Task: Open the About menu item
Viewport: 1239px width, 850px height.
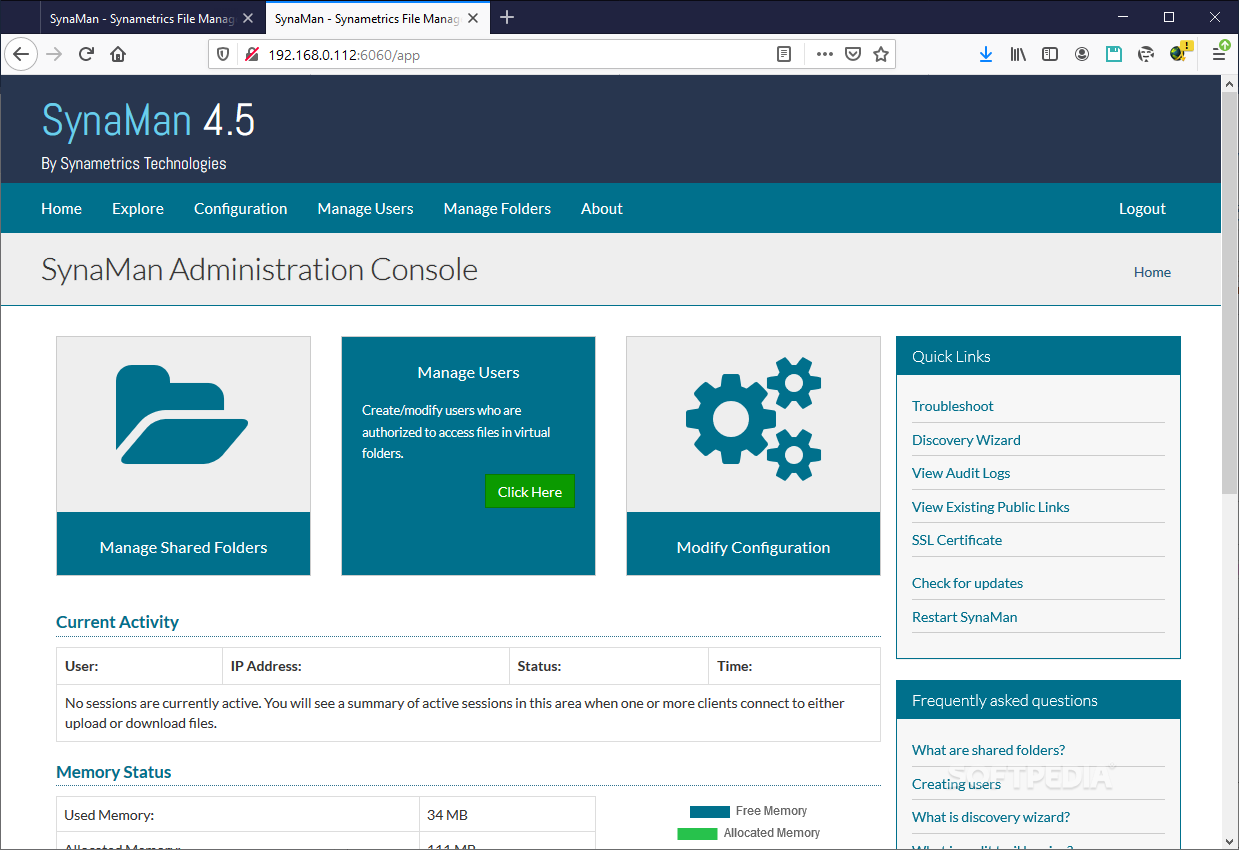Action: click(602, 209)
